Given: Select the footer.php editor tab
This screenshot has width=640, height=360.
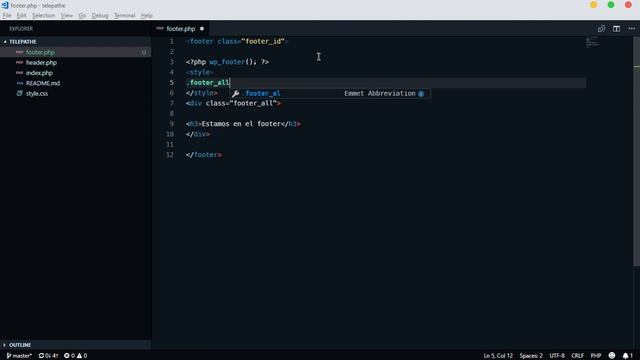Looking at the screenshot, I should pos(180,29).
